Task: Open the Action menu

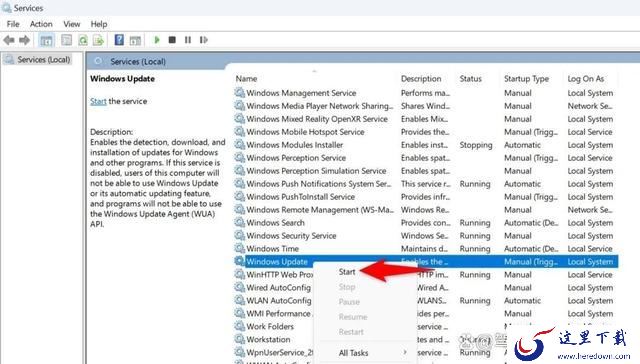Action: click(x=41, y=24)
